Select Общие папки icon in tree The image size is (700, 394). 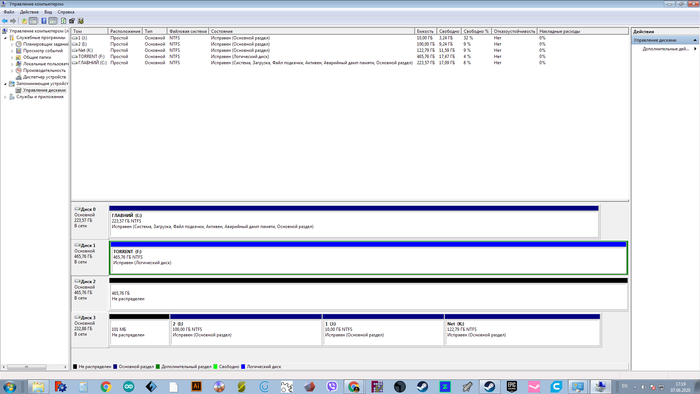coord(19,57)
